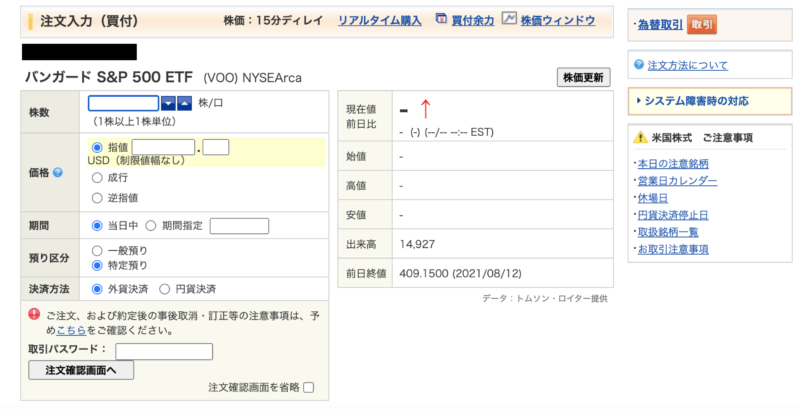This screenshot has width=800, height=409.
Task: Open the 本日の注意銘柄 link
Action: click(673, 164)
